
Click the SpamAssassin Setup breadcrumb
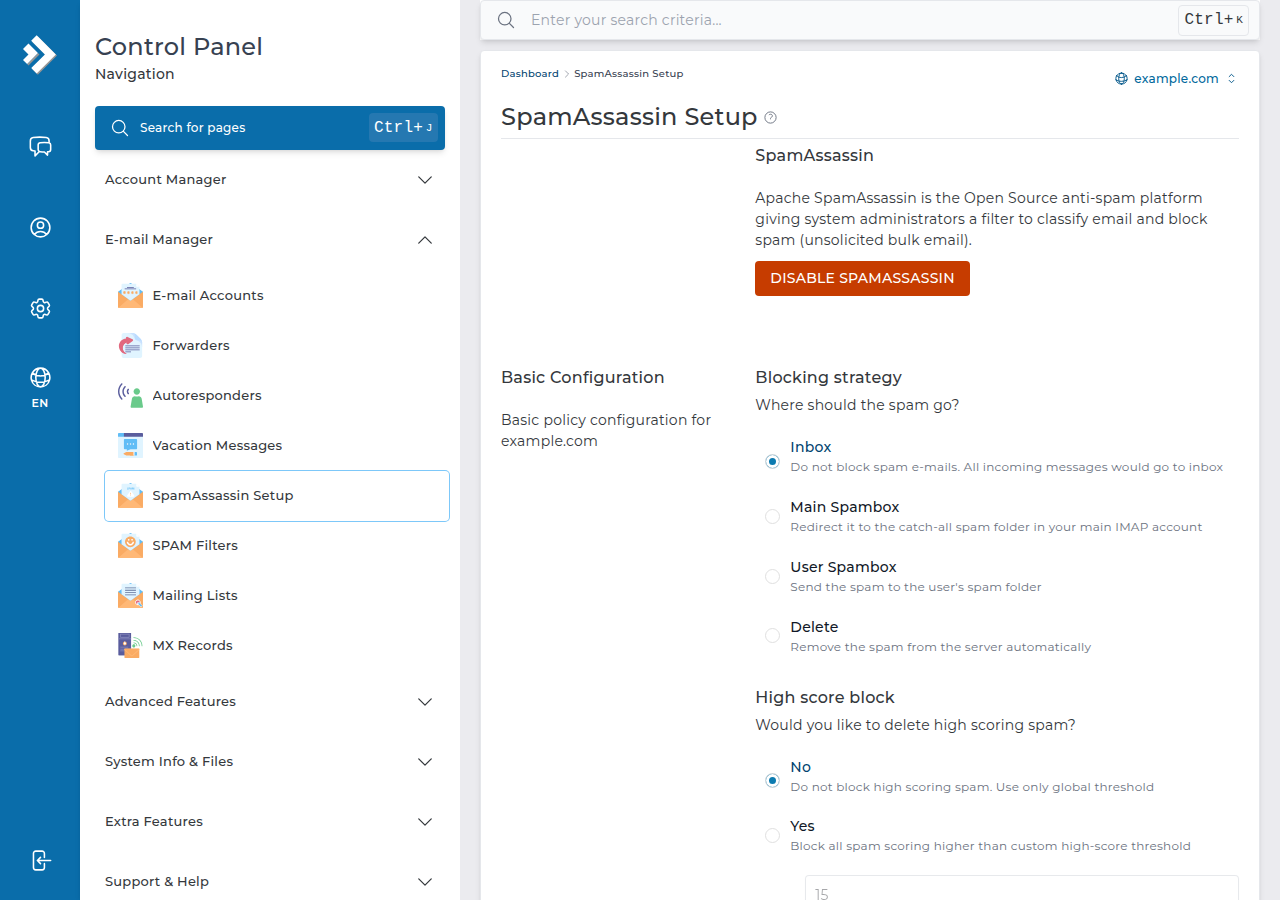(628, 74)
